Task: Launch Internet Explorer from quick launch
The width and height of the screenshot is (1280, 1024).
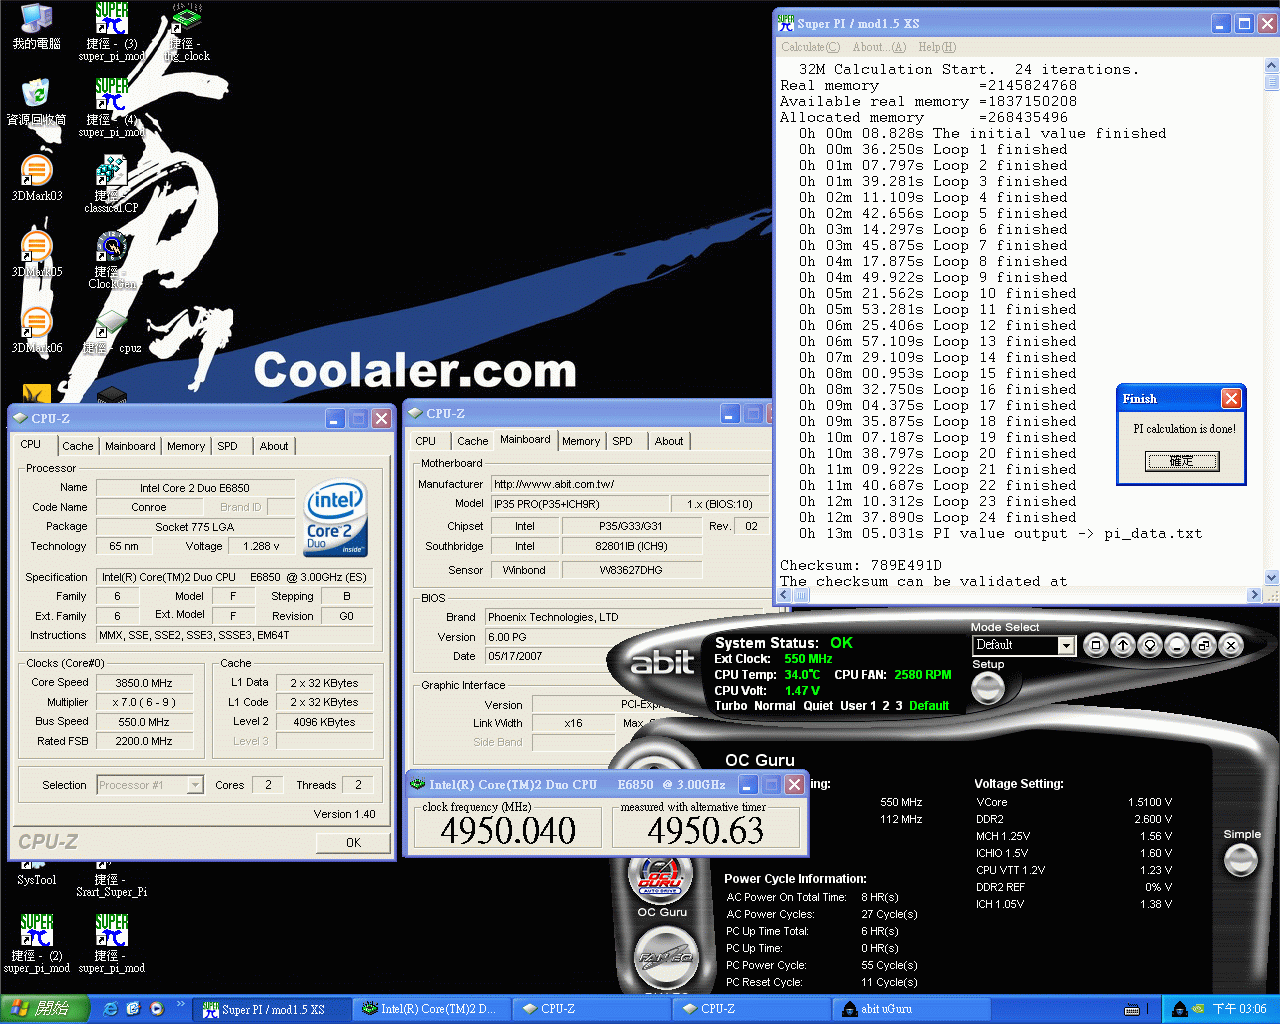Action: pos(110,1009)
